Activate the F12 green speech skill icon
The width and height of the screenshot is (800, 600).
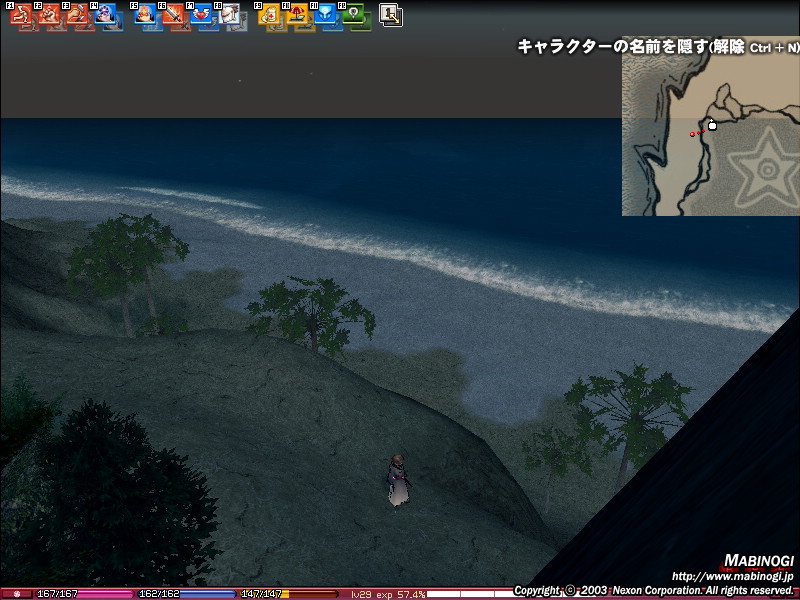coord(353,14)
